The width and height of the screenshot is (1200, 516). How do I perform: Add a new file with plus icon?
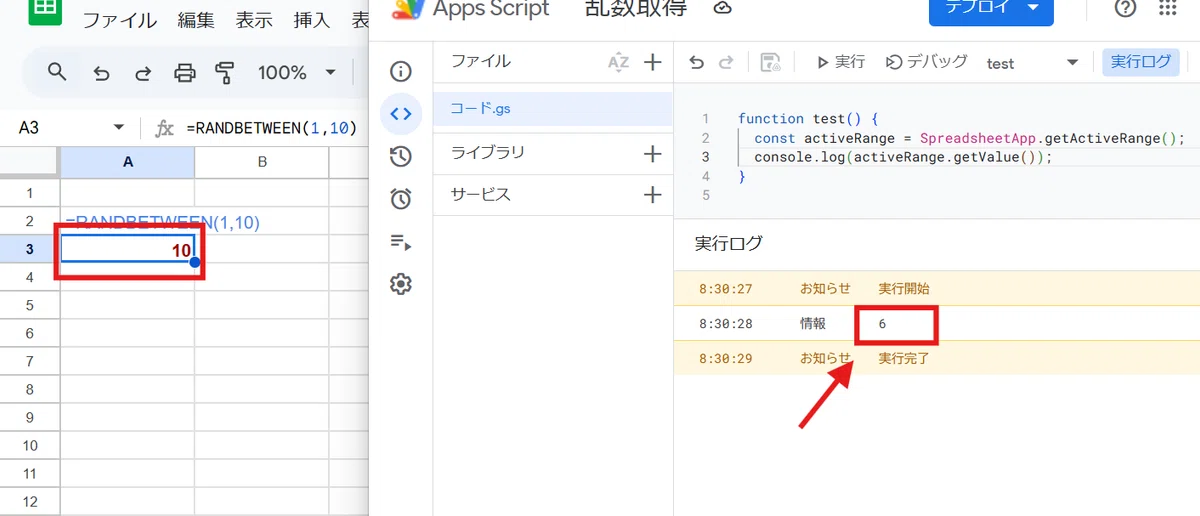pos(653,62)
